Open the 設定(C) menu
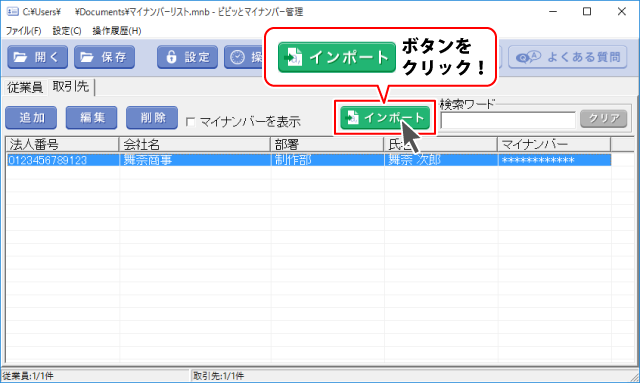This screenshot has width=640, height=383. 67,31
